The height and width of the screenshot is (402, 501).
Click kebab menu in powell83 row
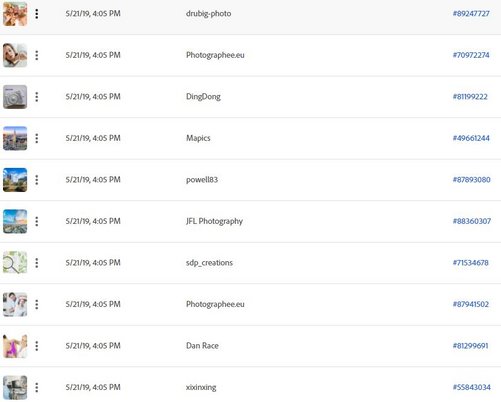(x=37, y=180)
